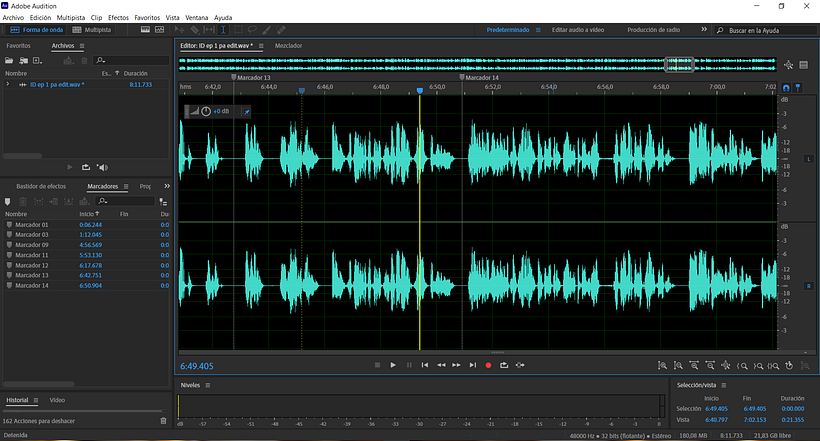Toggle right channel R button
Viewport: 820px width, 441px height.
click(808, 286)
